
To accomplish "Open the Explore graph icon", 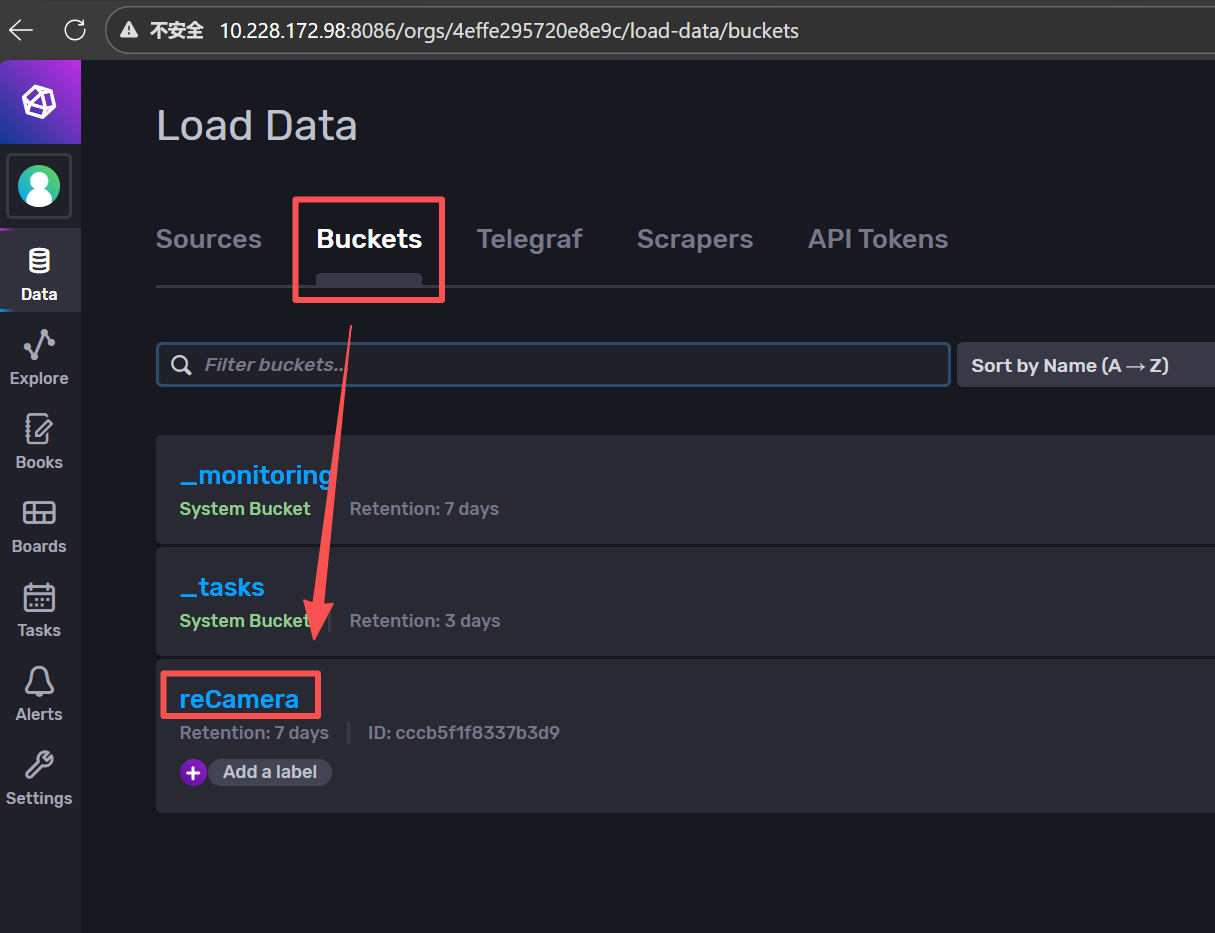I will tap(39, 356).
